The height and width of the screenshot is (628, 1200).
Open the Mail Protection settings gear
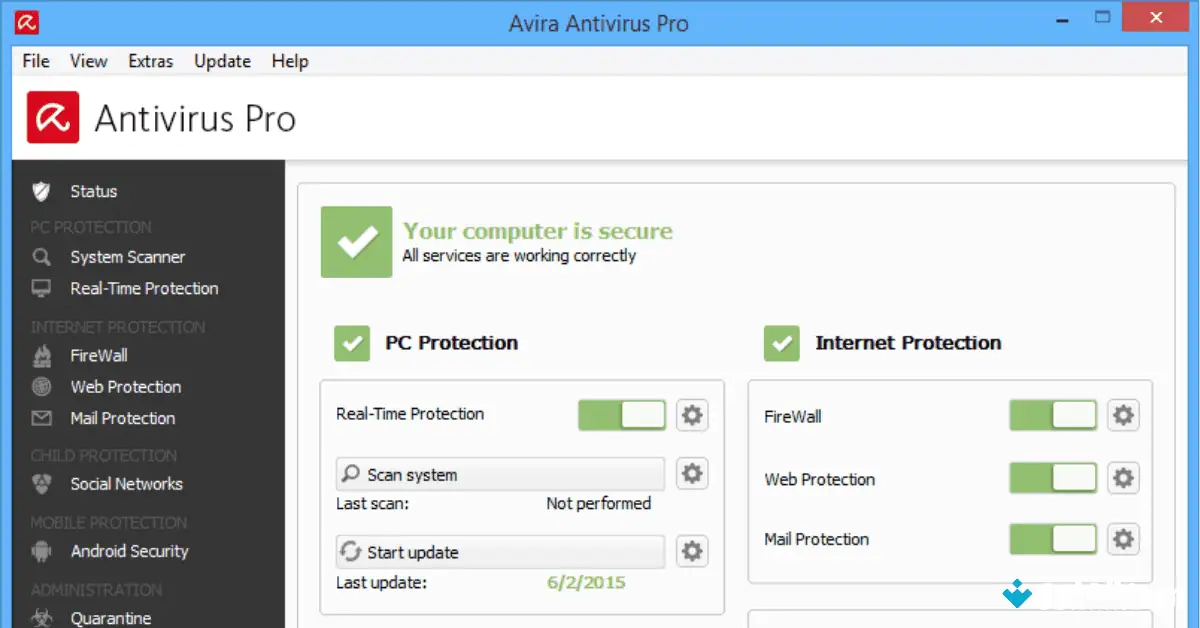pos(1123,539)
